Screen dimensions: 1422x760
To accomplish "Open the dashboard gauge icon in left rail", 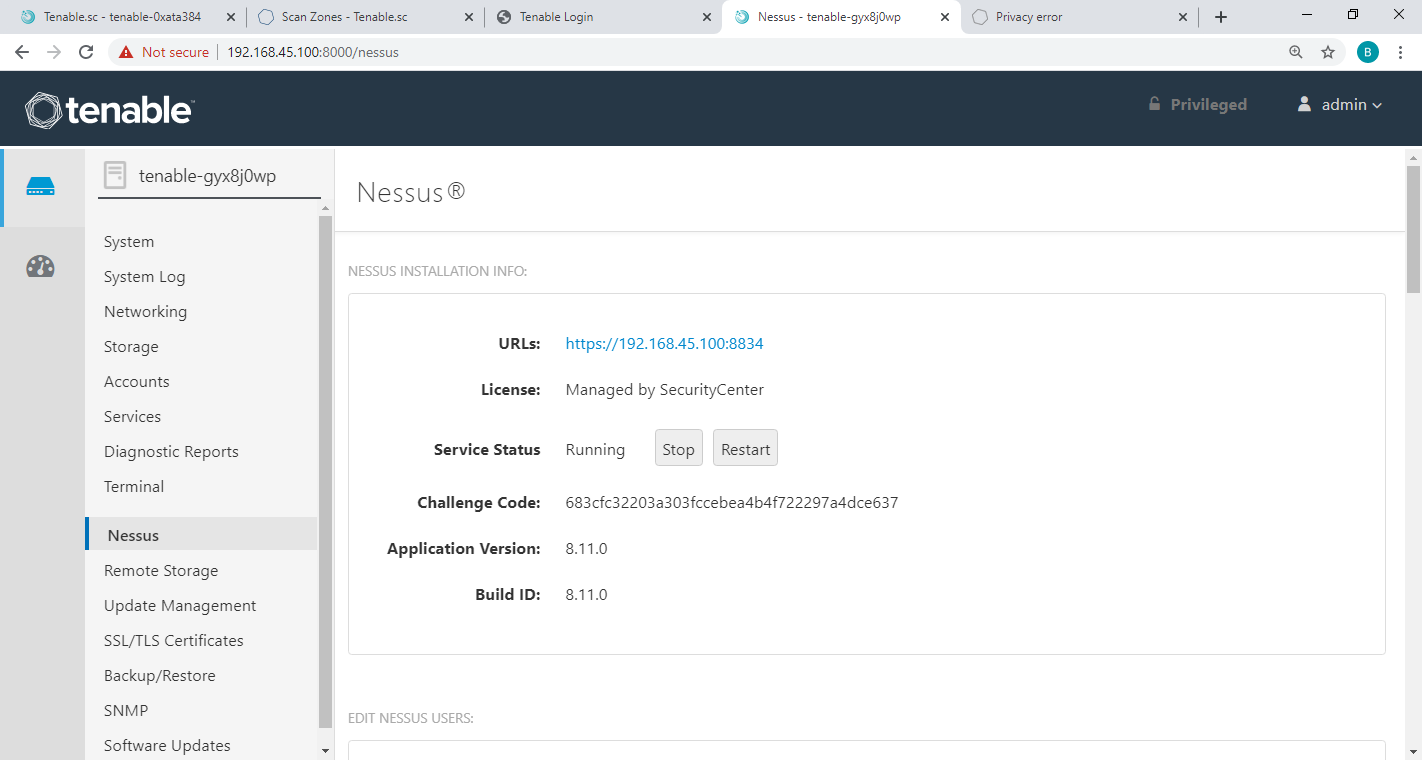I will coord(41,266).
